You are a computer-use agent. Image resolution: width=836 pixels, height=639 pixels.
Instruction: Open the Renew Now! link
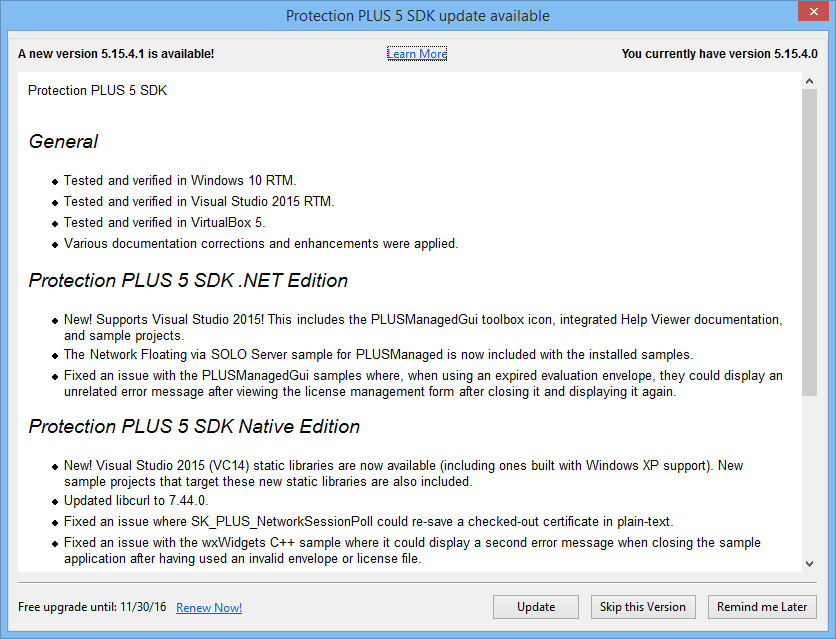point(208,607)
